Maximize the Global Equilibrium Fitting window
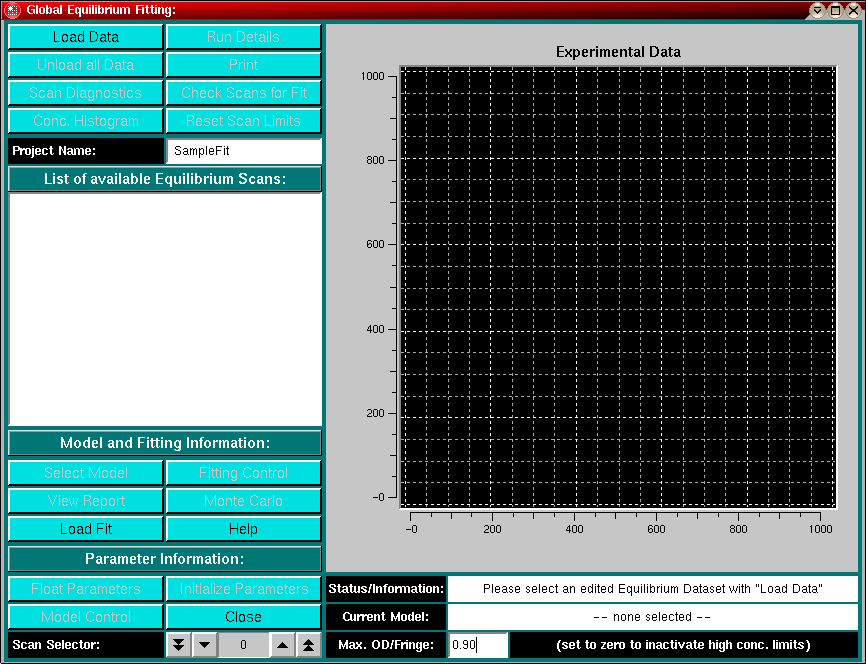Viewport: 866px width, 664px height. pos(835,10)
